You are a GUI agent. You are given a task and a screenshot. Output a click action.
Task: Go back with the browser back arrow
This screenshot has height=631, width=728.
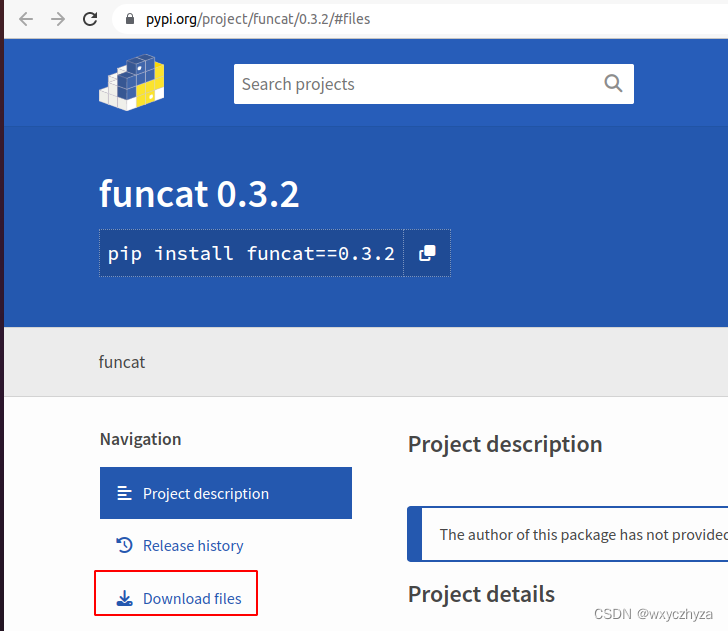26,19
